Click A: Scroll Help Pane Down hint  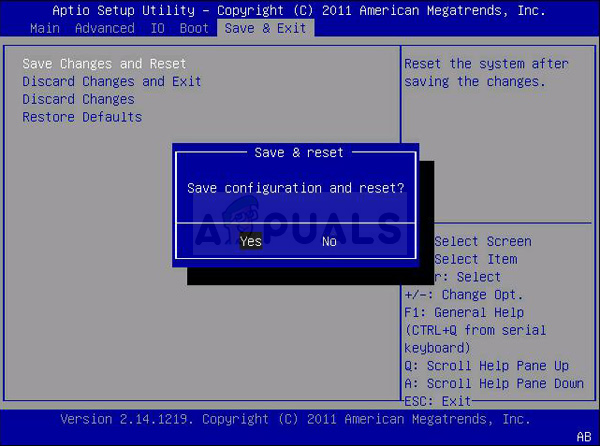click(494, 383)
